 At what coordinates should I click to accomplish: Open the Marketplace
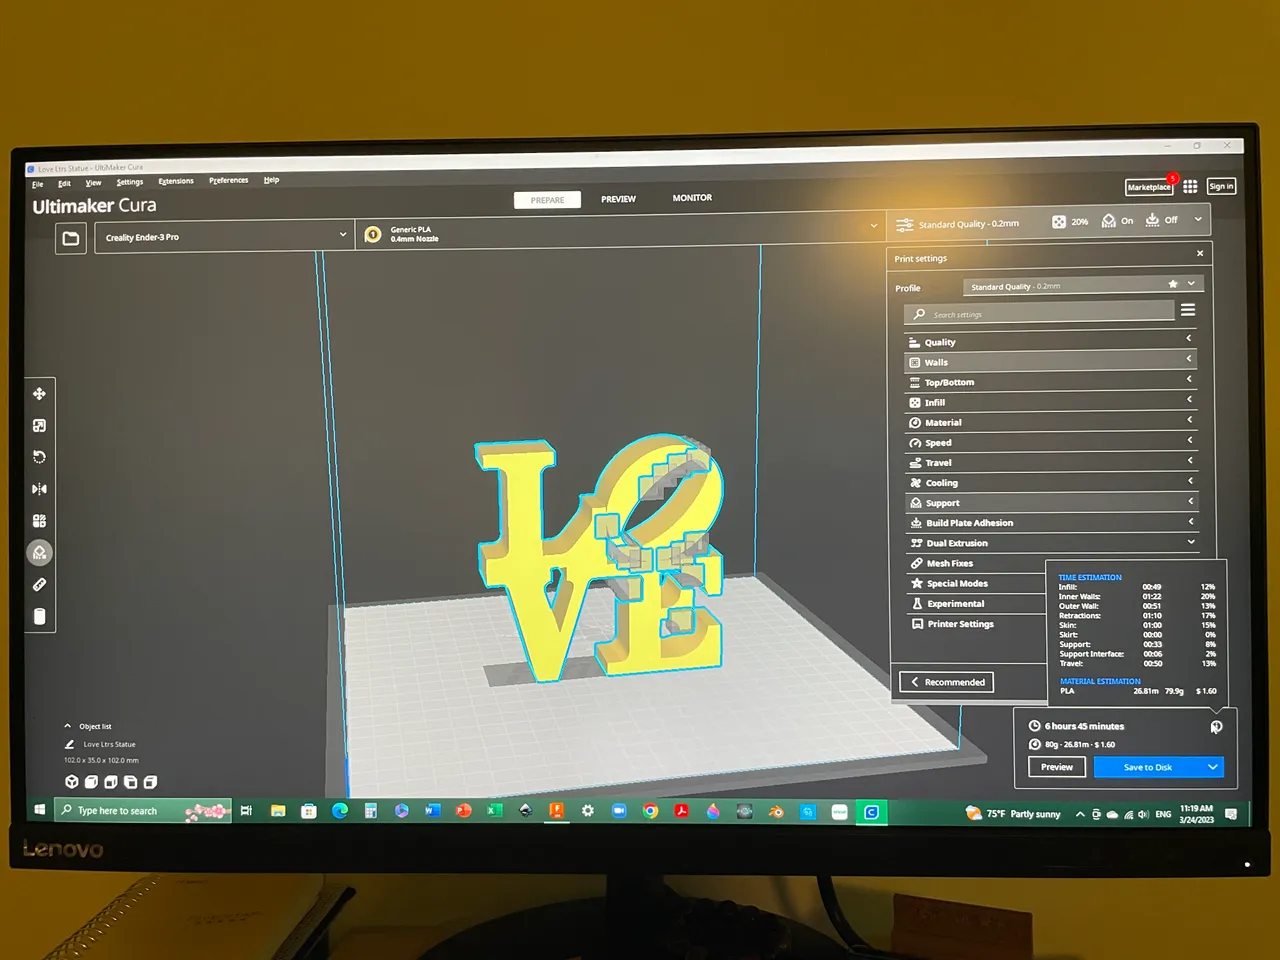point(1148,187)
